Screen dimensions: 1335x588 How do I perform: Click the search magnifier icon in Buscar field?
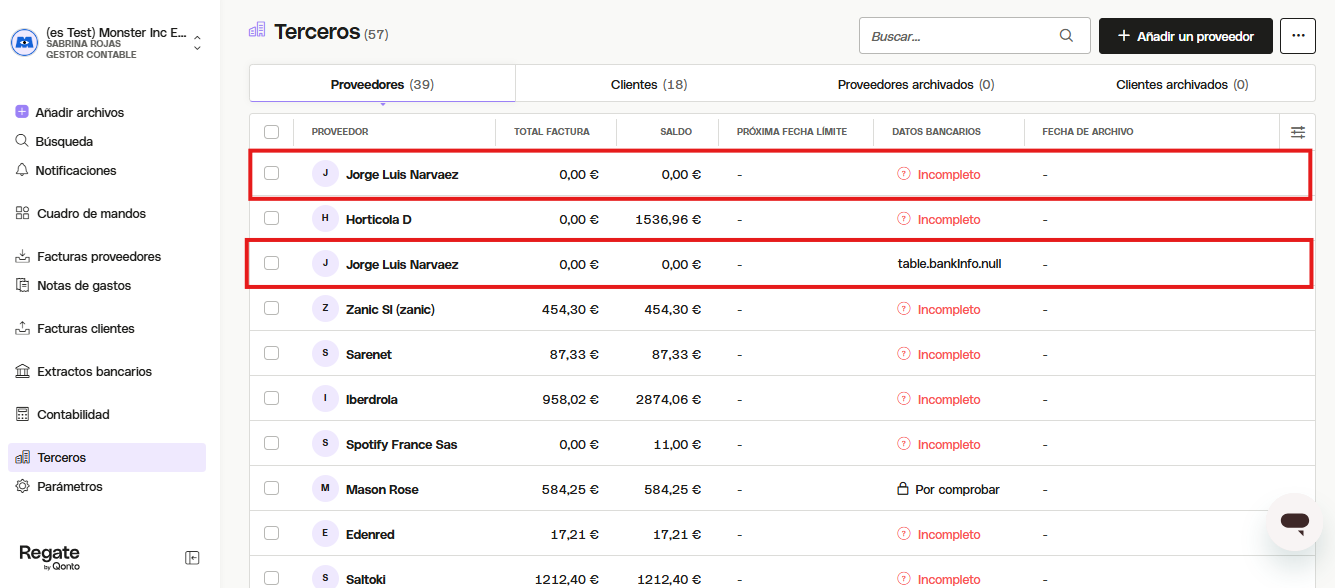[x=1067, y=36]
